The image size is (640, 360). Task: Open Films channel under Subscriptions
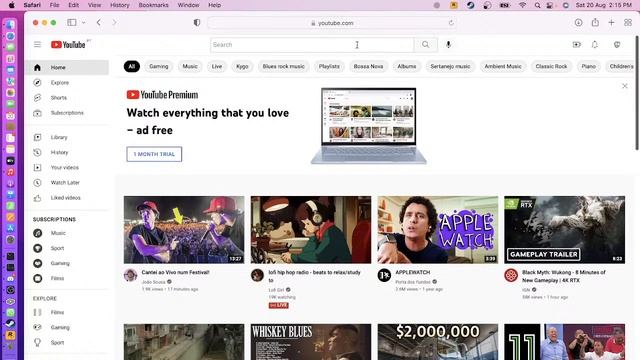click(67, 278)
